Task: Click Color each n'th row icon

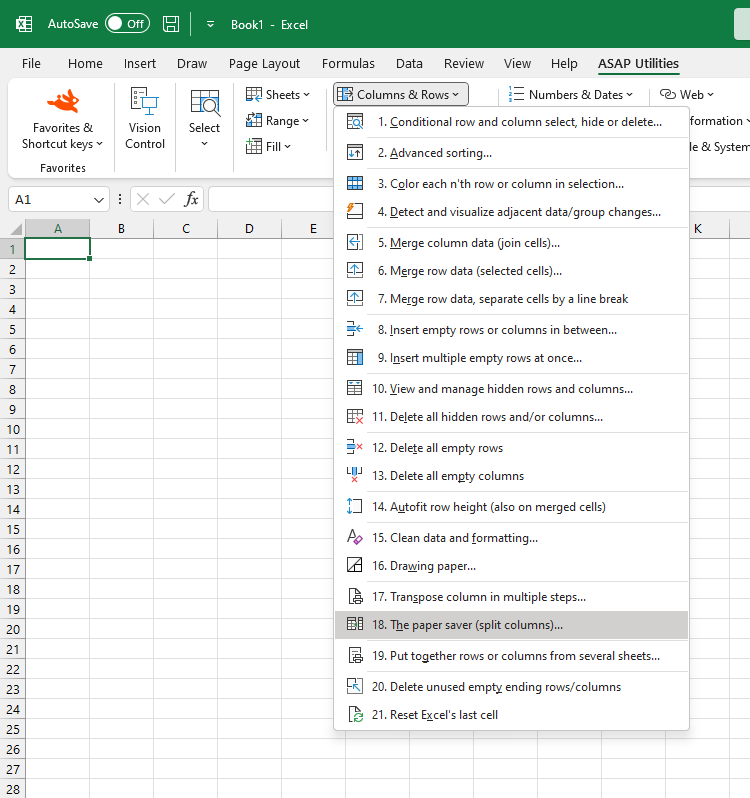Action: tap(355, 184)
